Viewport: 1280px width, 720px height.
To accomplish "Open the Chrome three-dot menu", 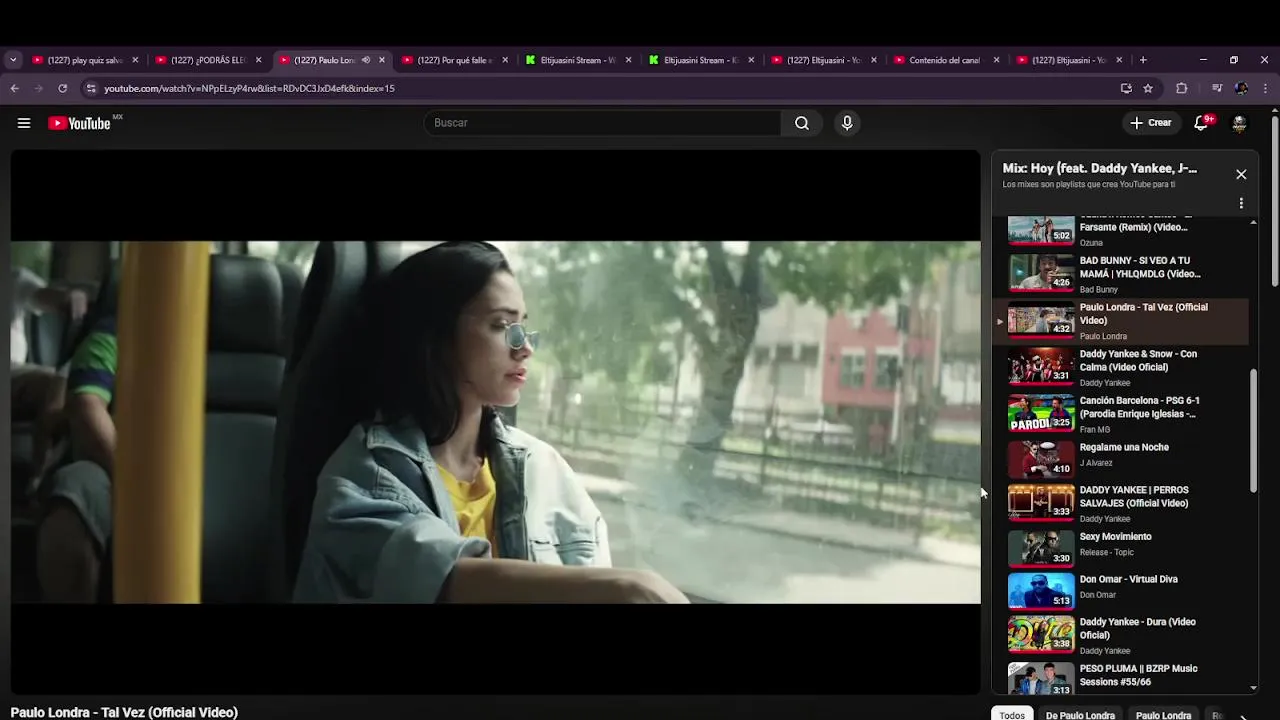I will click(x=1265, y=88).
